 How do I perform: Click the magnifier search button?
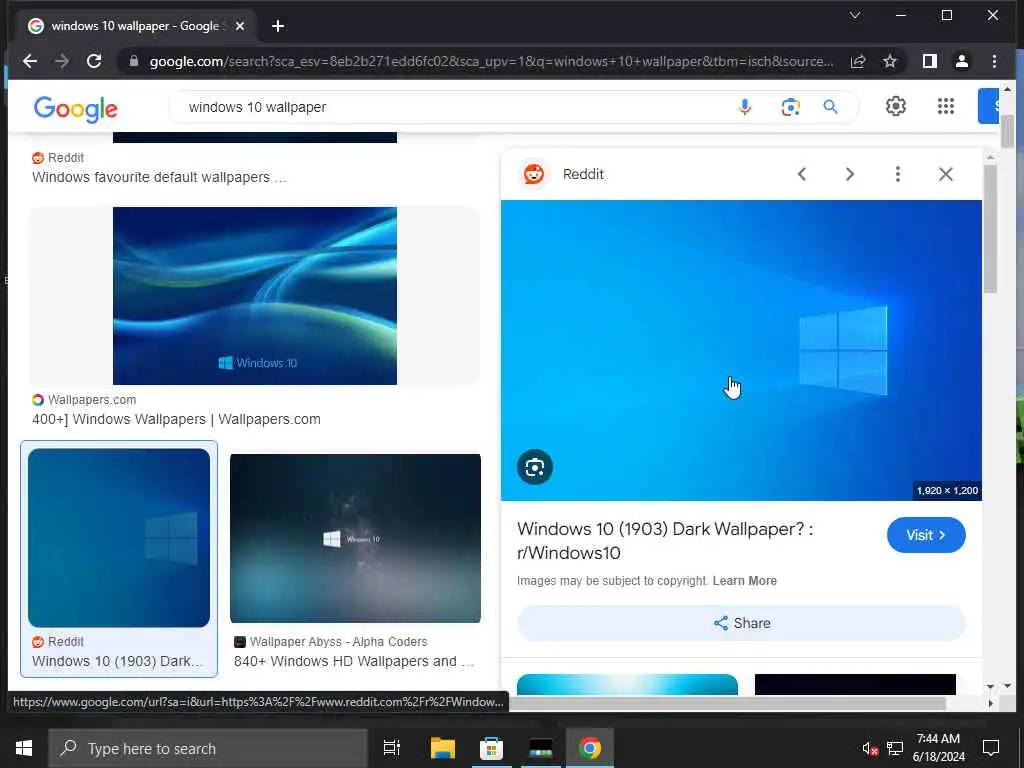pos(830,106)
